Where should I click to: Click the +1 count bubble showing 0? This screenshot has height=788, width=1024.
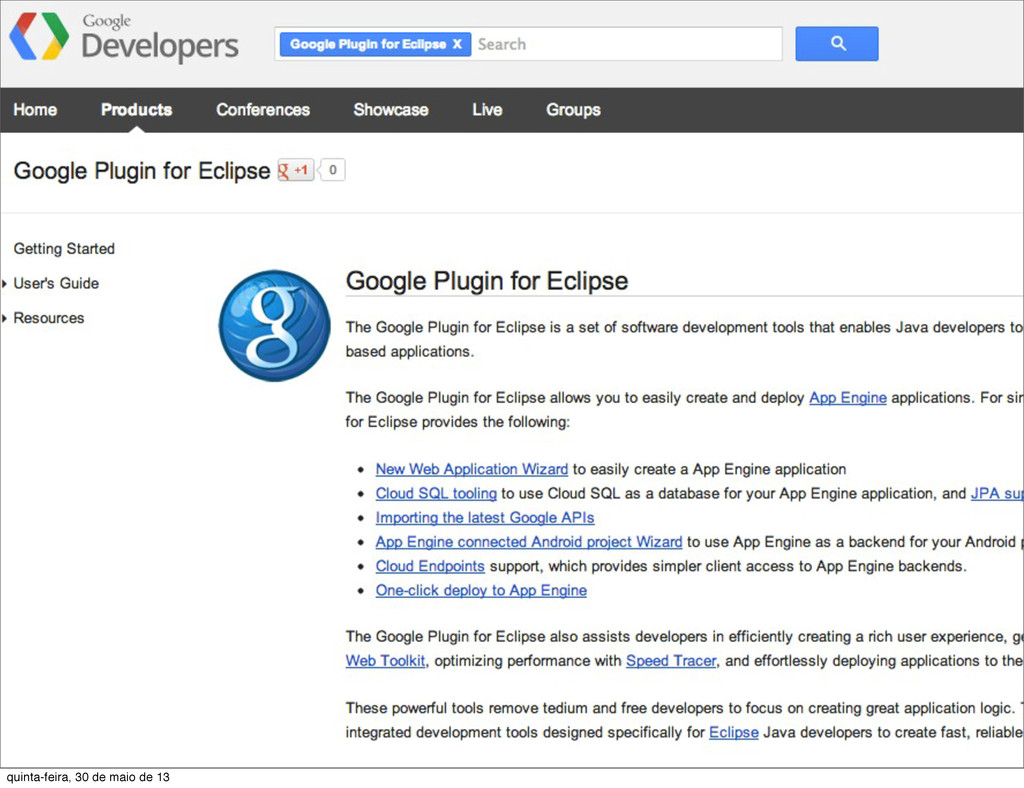pyautogui.click(x=332, y=170)
